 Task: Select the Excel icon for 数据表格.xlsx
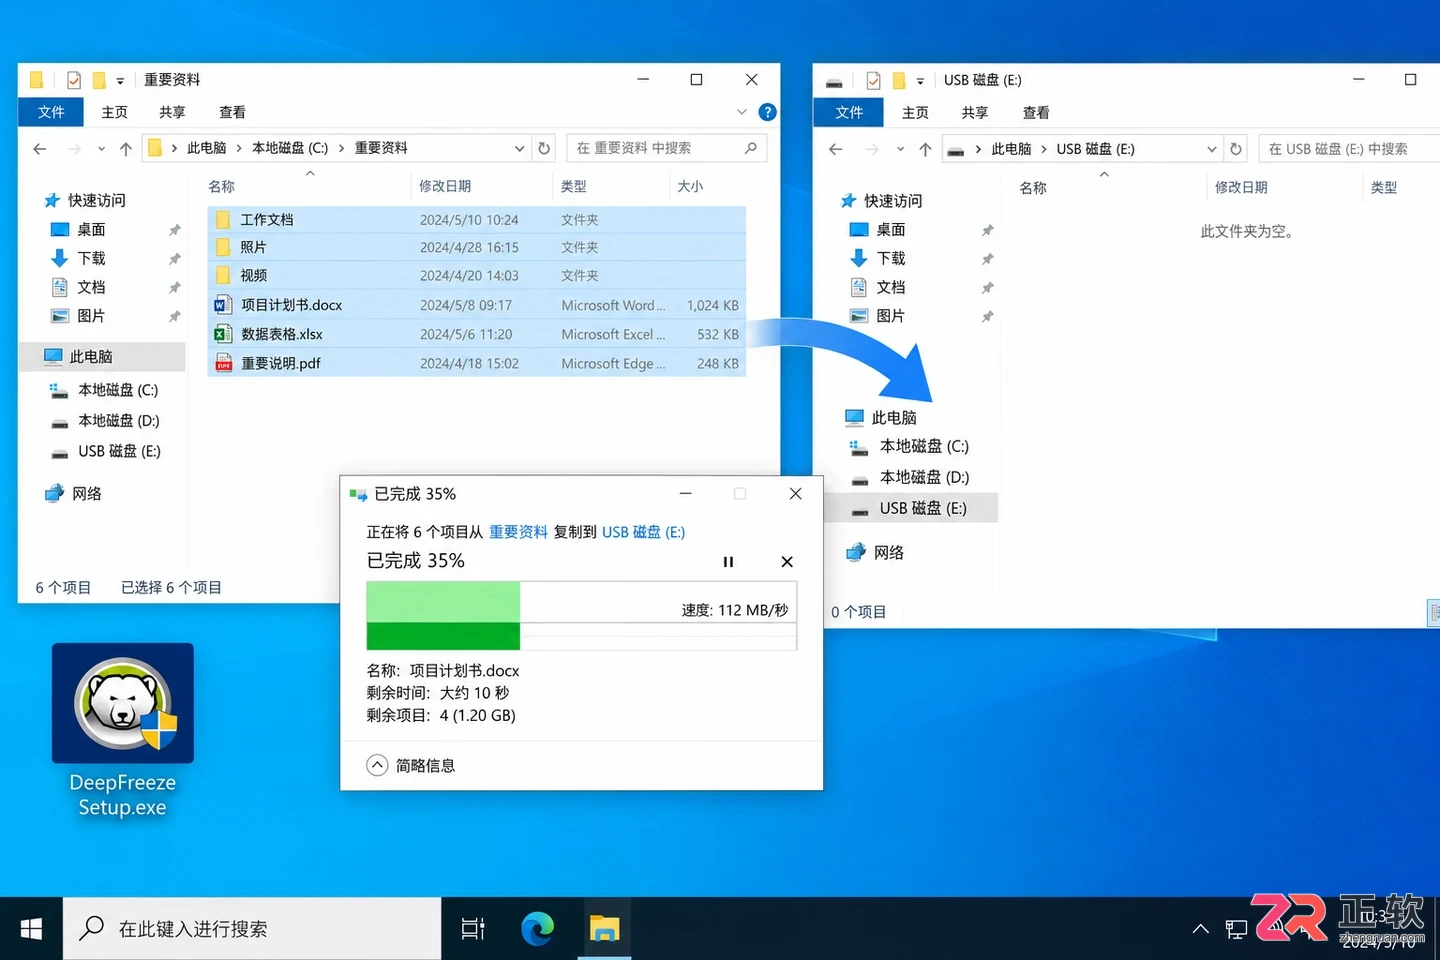(x=223, y=334)
